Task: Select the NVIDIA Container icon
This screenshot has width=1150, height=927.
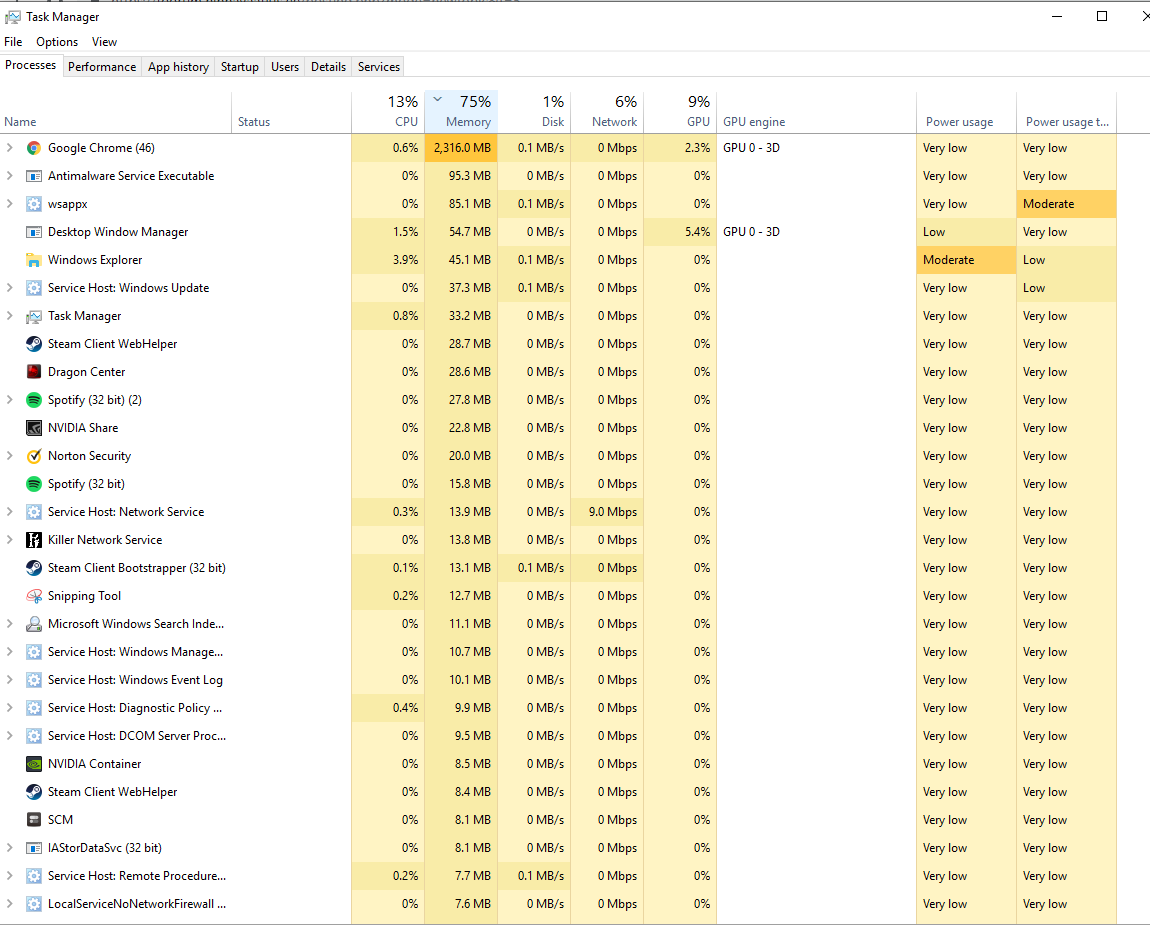Action: pos(34,764)
